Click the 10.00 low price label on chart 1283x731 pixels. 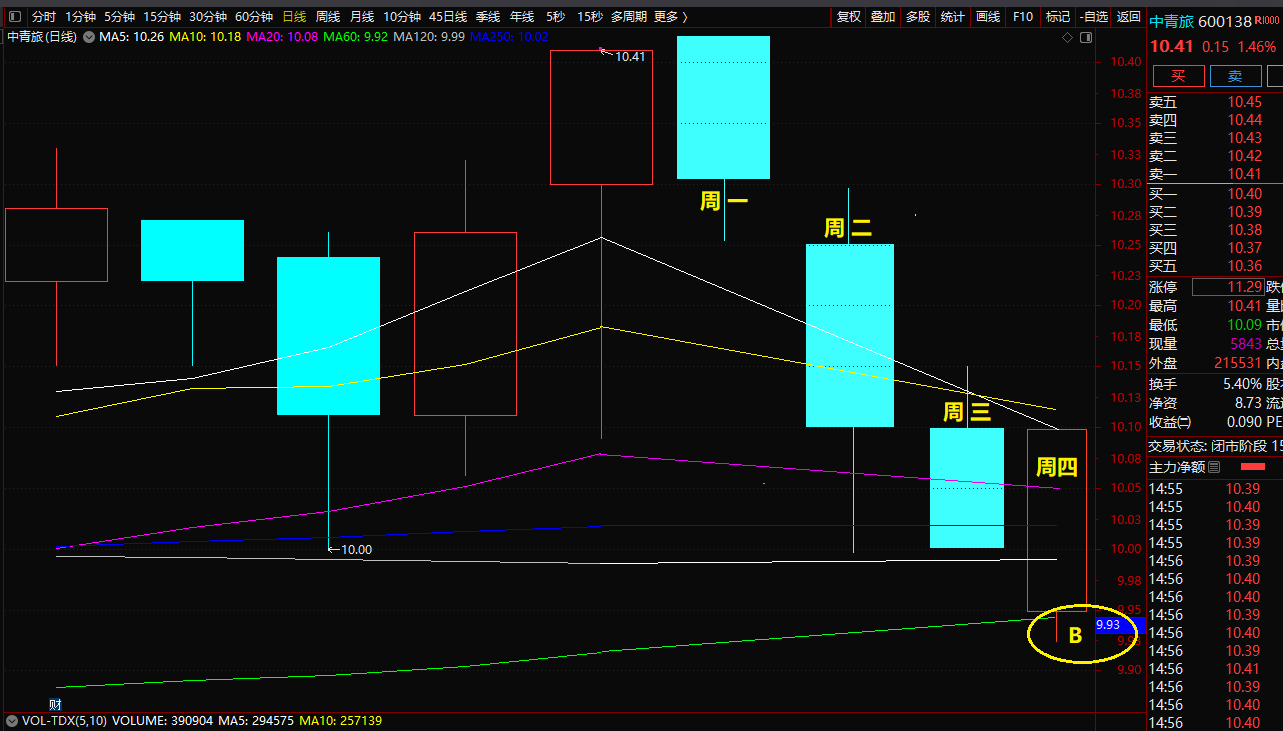(x=356, y=549)
